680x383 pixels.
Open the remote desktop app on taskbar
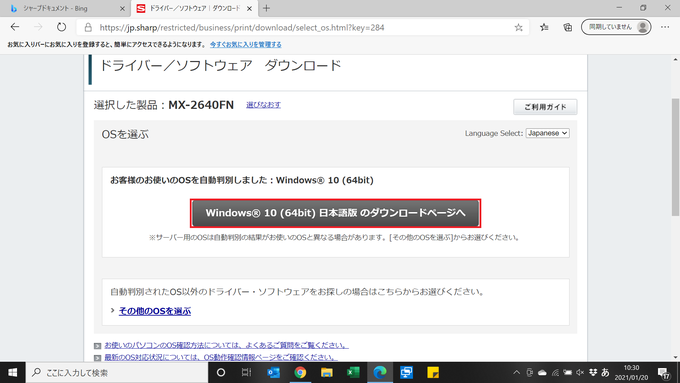406,372
